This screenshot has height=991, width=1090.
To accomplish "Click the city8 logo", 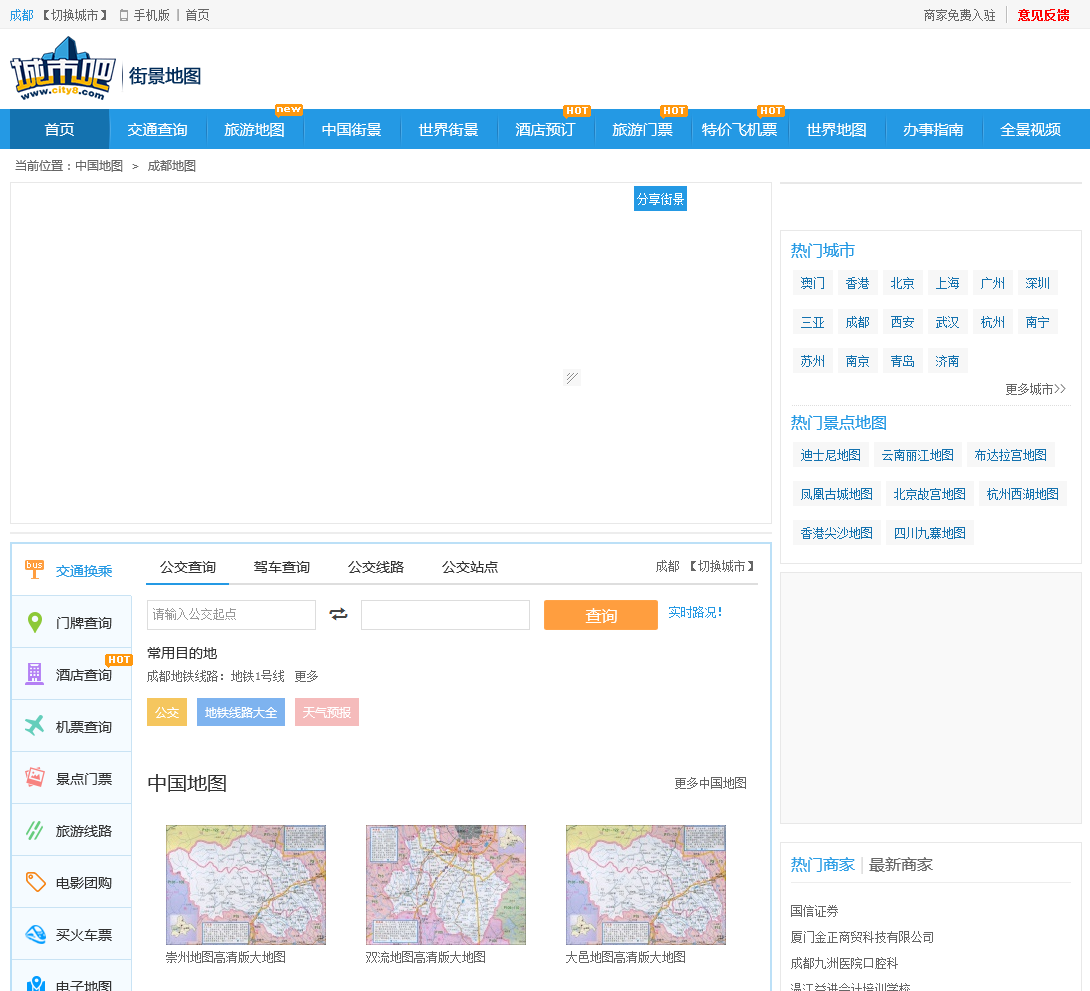I will [x=63, y=69].
